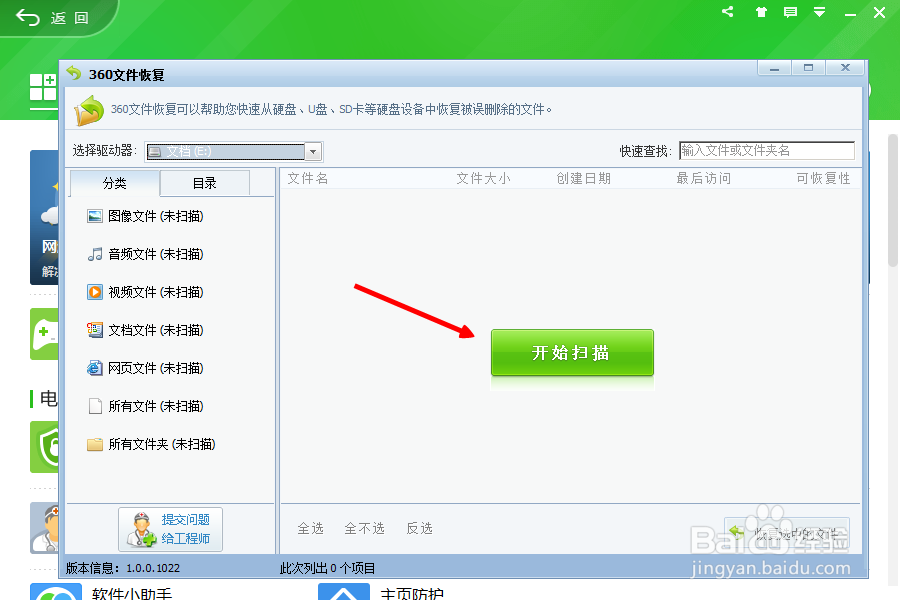Image resolution: width=900 pixels, height=600 pixels.
Task: Click the dropdown arrow of drive selector
Action: [313, 152]
